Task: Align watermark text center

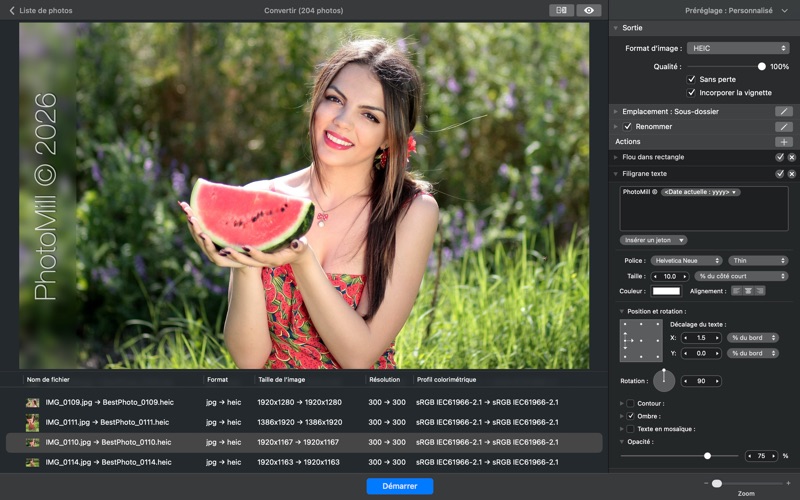Action: pyautogui.click(x=748, y=291)
